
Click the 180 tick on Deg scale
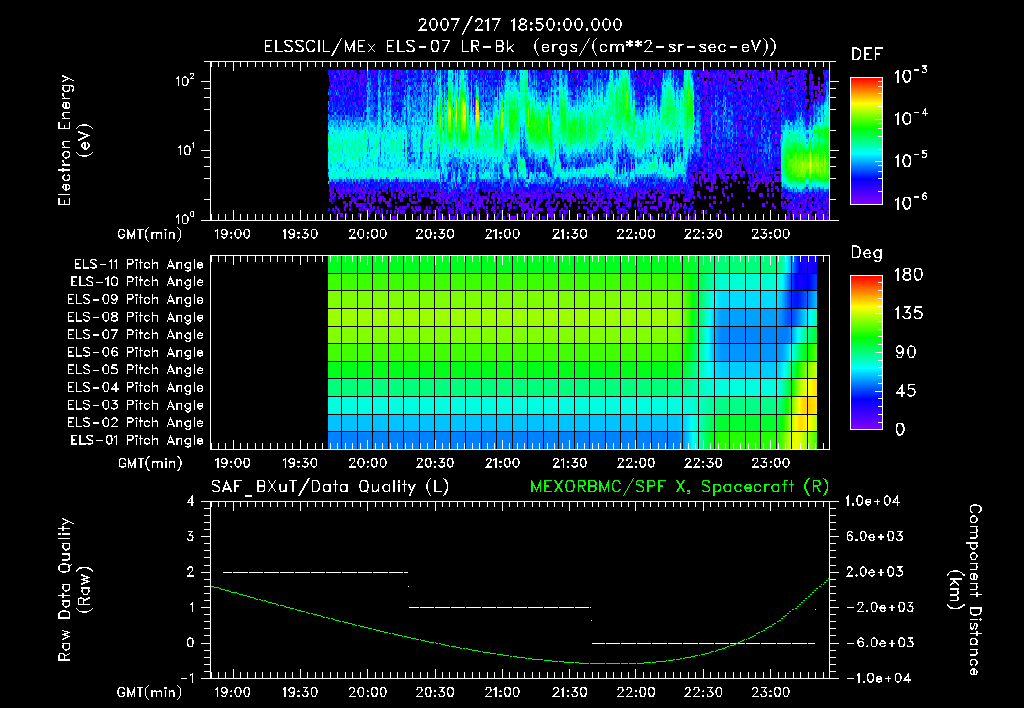pyautogui.click(x=908, y=274)
